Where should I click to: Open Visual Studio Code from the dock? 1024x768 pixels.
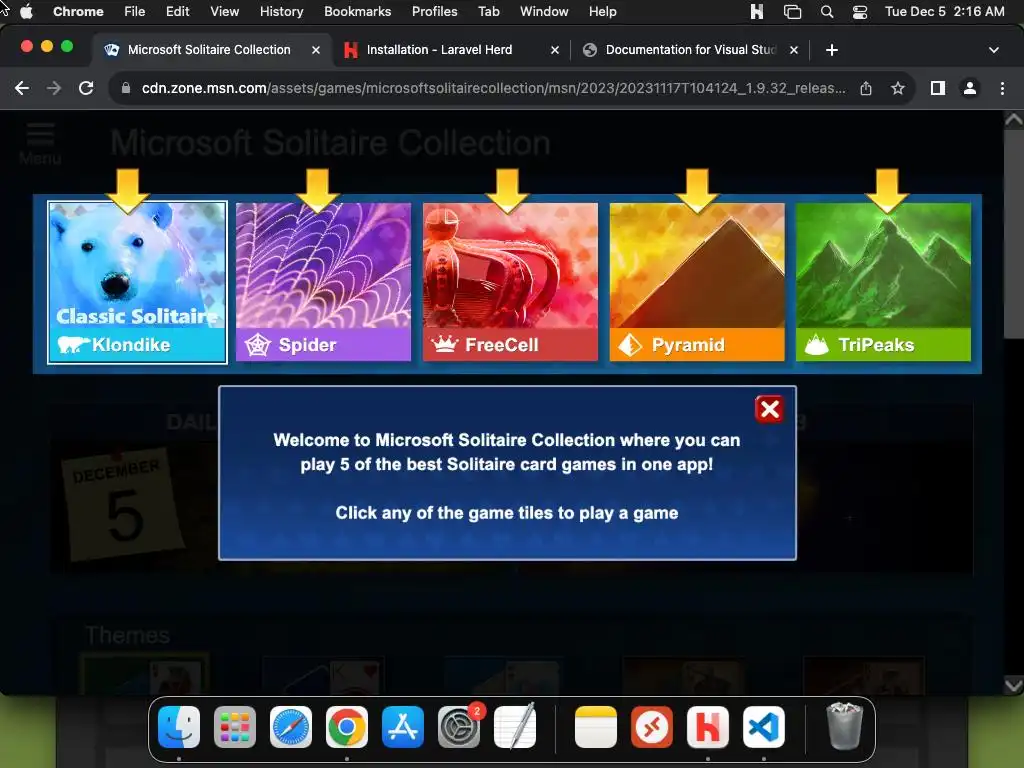(x=764, y=727)
